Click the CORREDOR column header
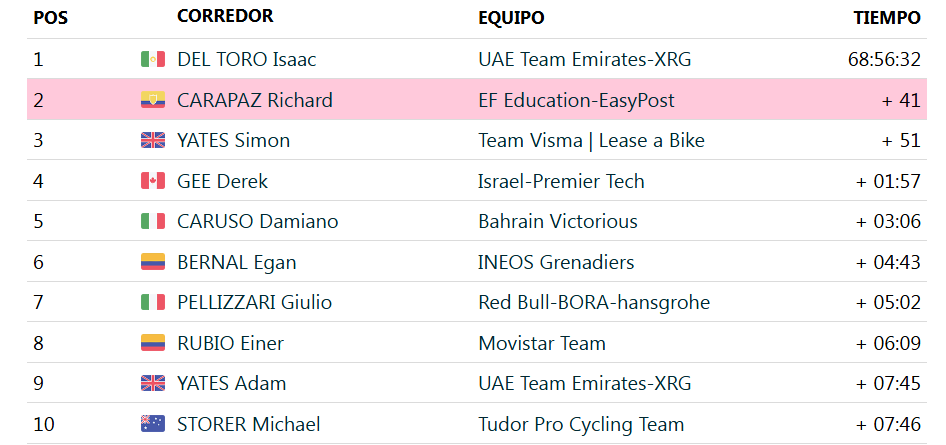The width and height of the screenshot is (946, 445). (x=225, y=16)
